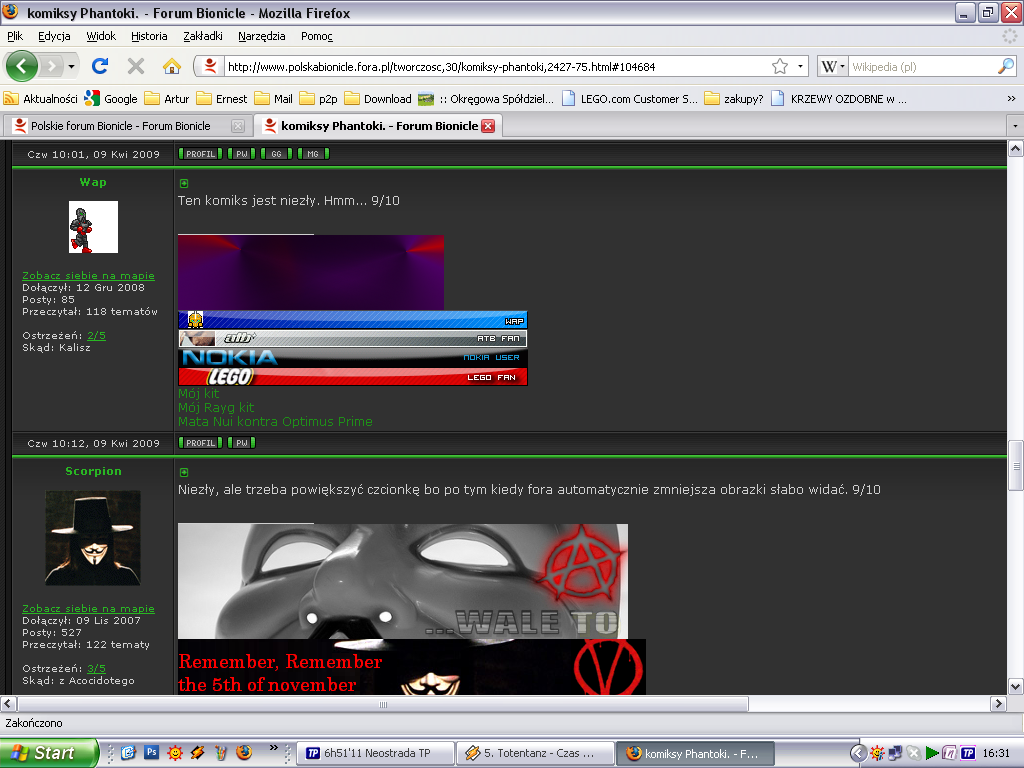Show more bookmarks chevron
Screen dimensions: 1024x768
coord(1011,99)
